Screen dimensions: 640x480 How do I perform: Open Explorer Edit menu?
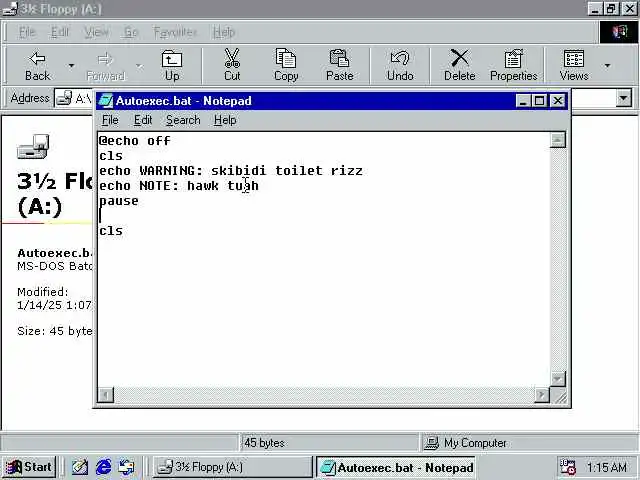(x=60, y=32)
